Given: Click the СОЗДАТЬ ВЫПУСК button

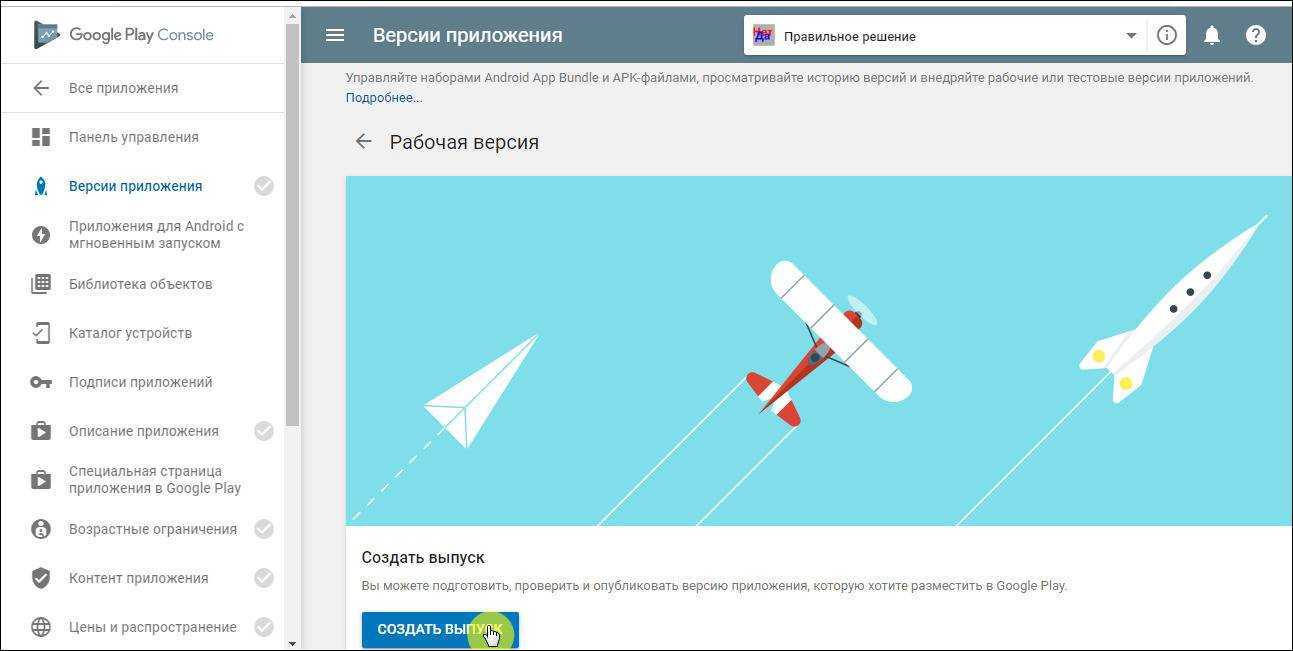Looking at the screenshot, I should (440, 629).
